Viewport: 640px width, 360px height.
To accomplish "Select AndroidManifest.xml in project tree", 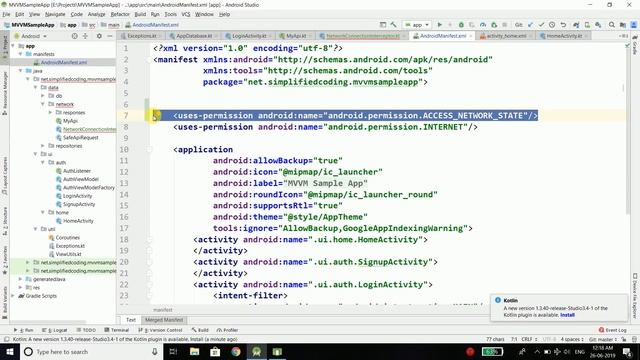I will point(63,62).
